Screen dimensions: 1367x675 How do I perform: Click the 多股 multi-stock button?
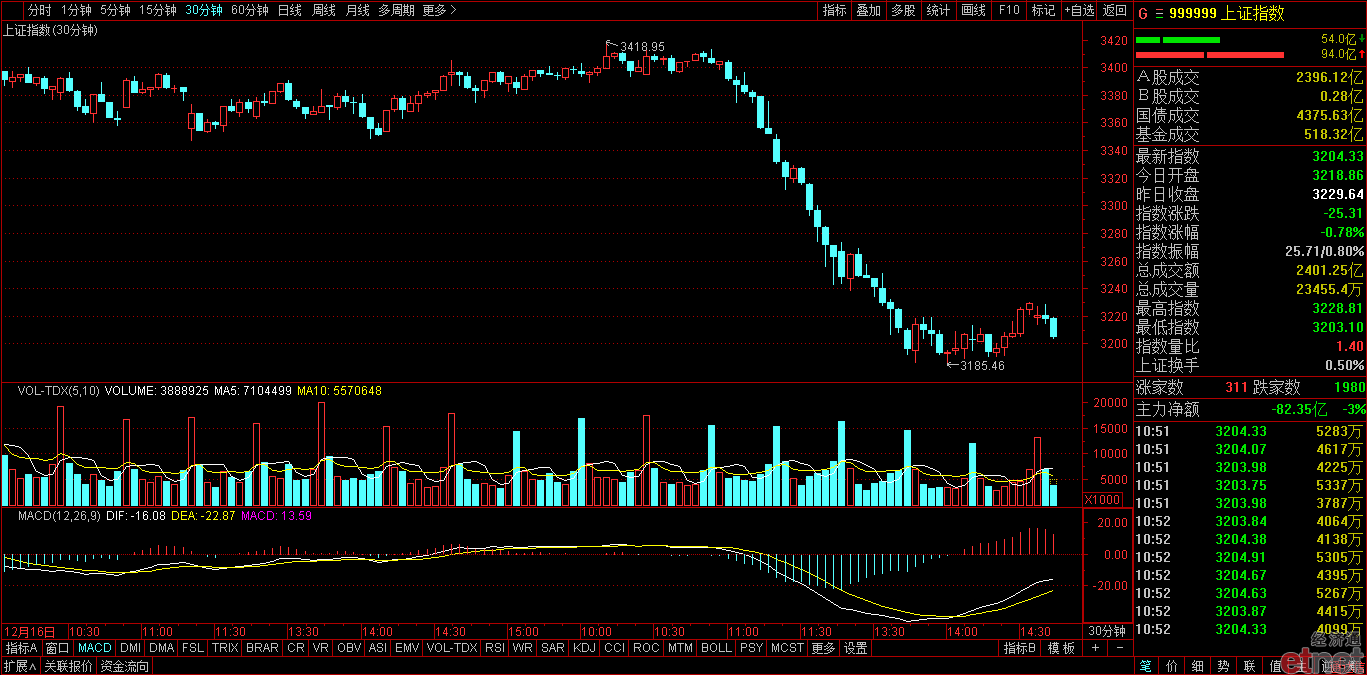pyautogui.click(x=903, y=10)
